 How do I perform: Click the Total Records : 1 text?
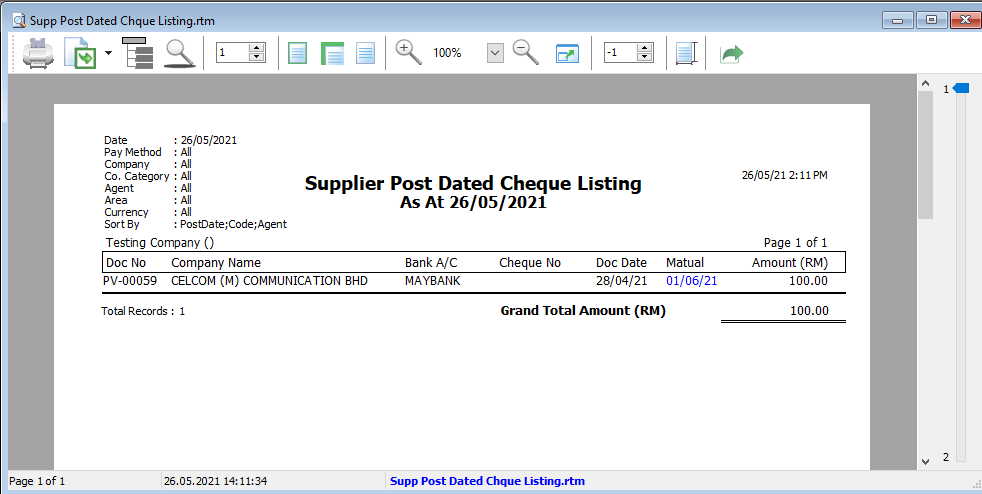143,311
